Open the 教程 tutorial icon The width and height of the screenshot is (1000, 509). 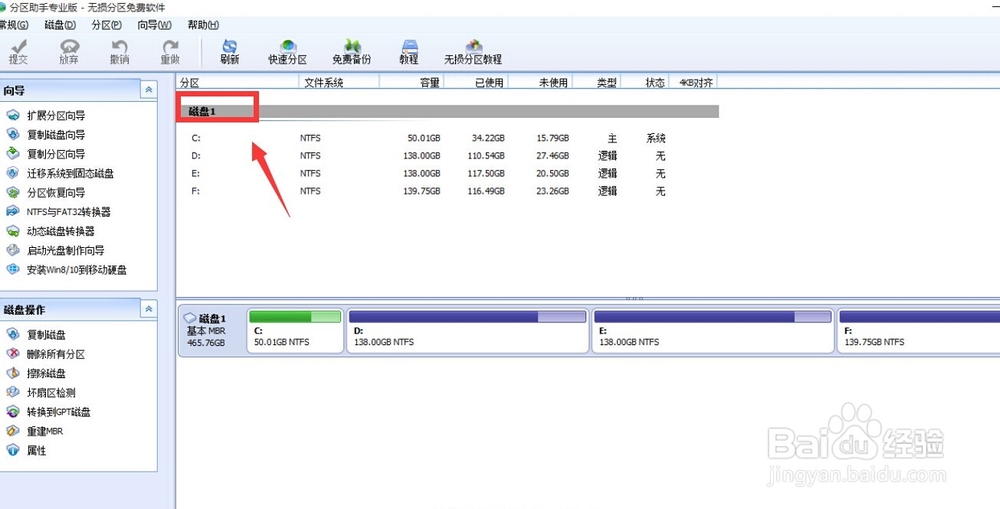[409, 52]
